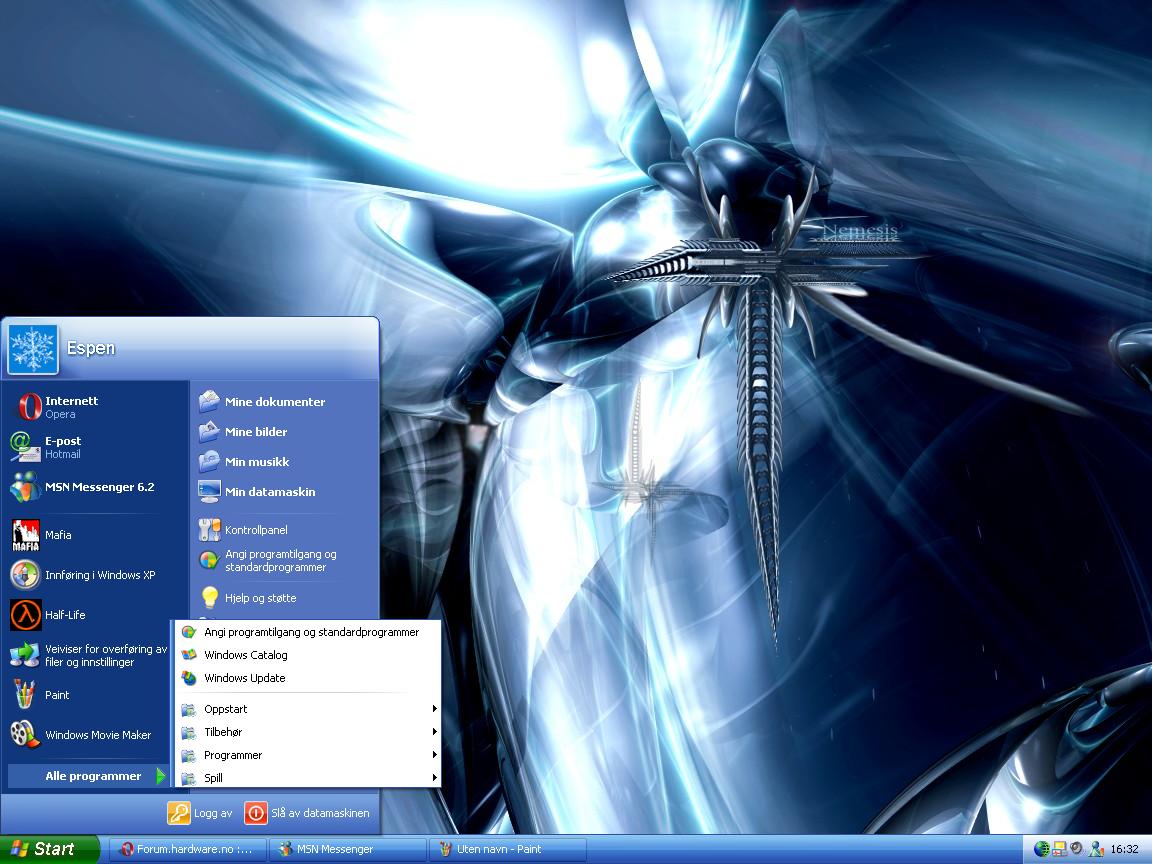Open Kontrollpanel icon
The height and width of the screenshot is (864, 1152).
tap(209, 530)
